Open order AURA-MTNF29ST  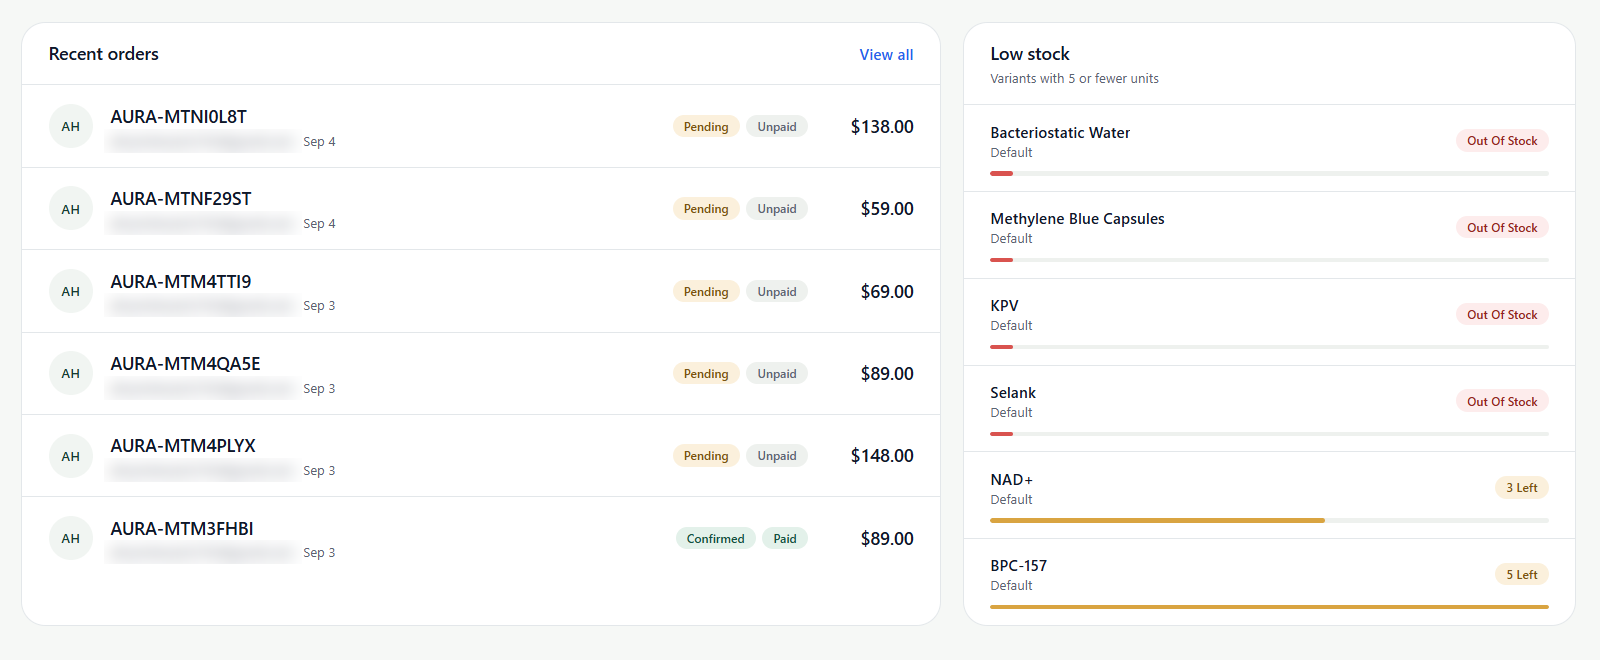(x=481, y=209)
